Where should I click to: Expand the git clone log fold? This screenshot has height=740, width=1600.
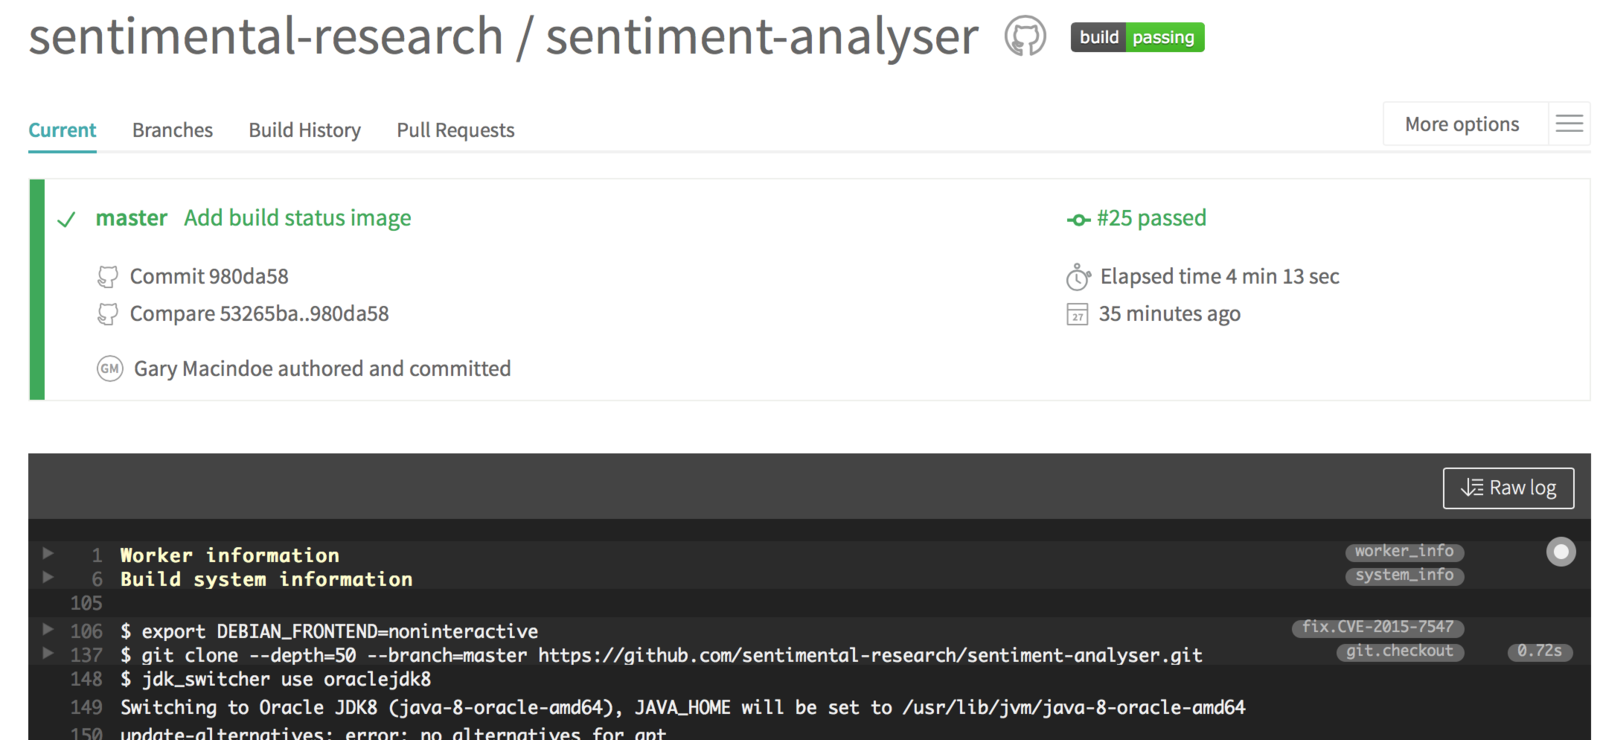coord(47,653)
